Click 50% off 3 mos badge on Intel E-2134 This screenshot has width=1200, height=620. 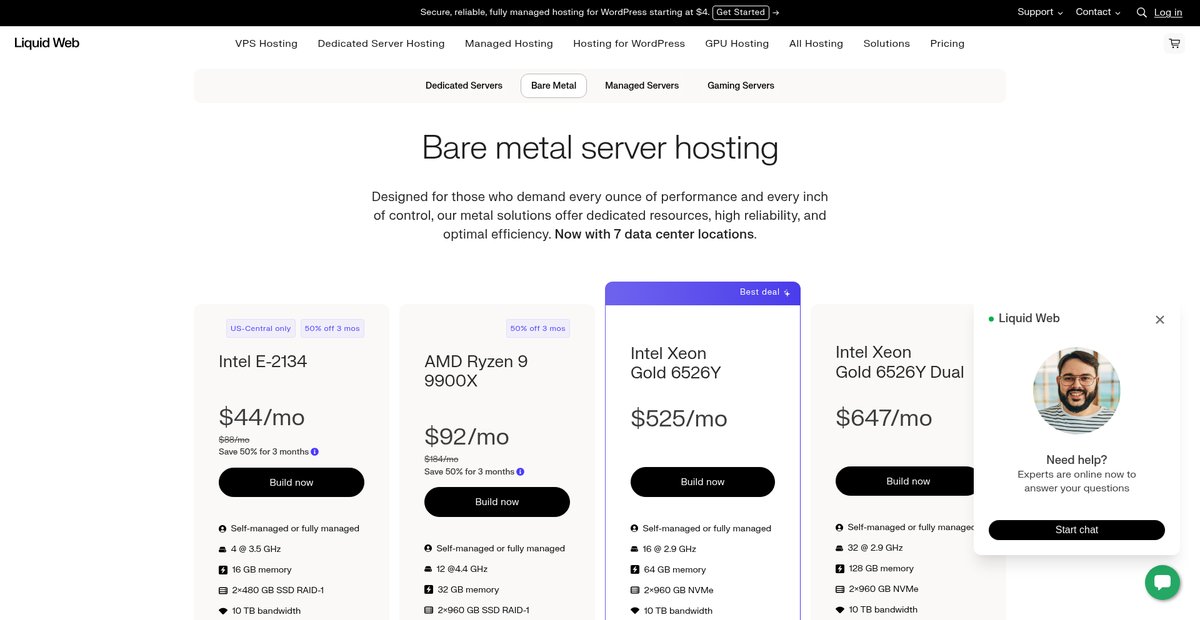[332, 328]
